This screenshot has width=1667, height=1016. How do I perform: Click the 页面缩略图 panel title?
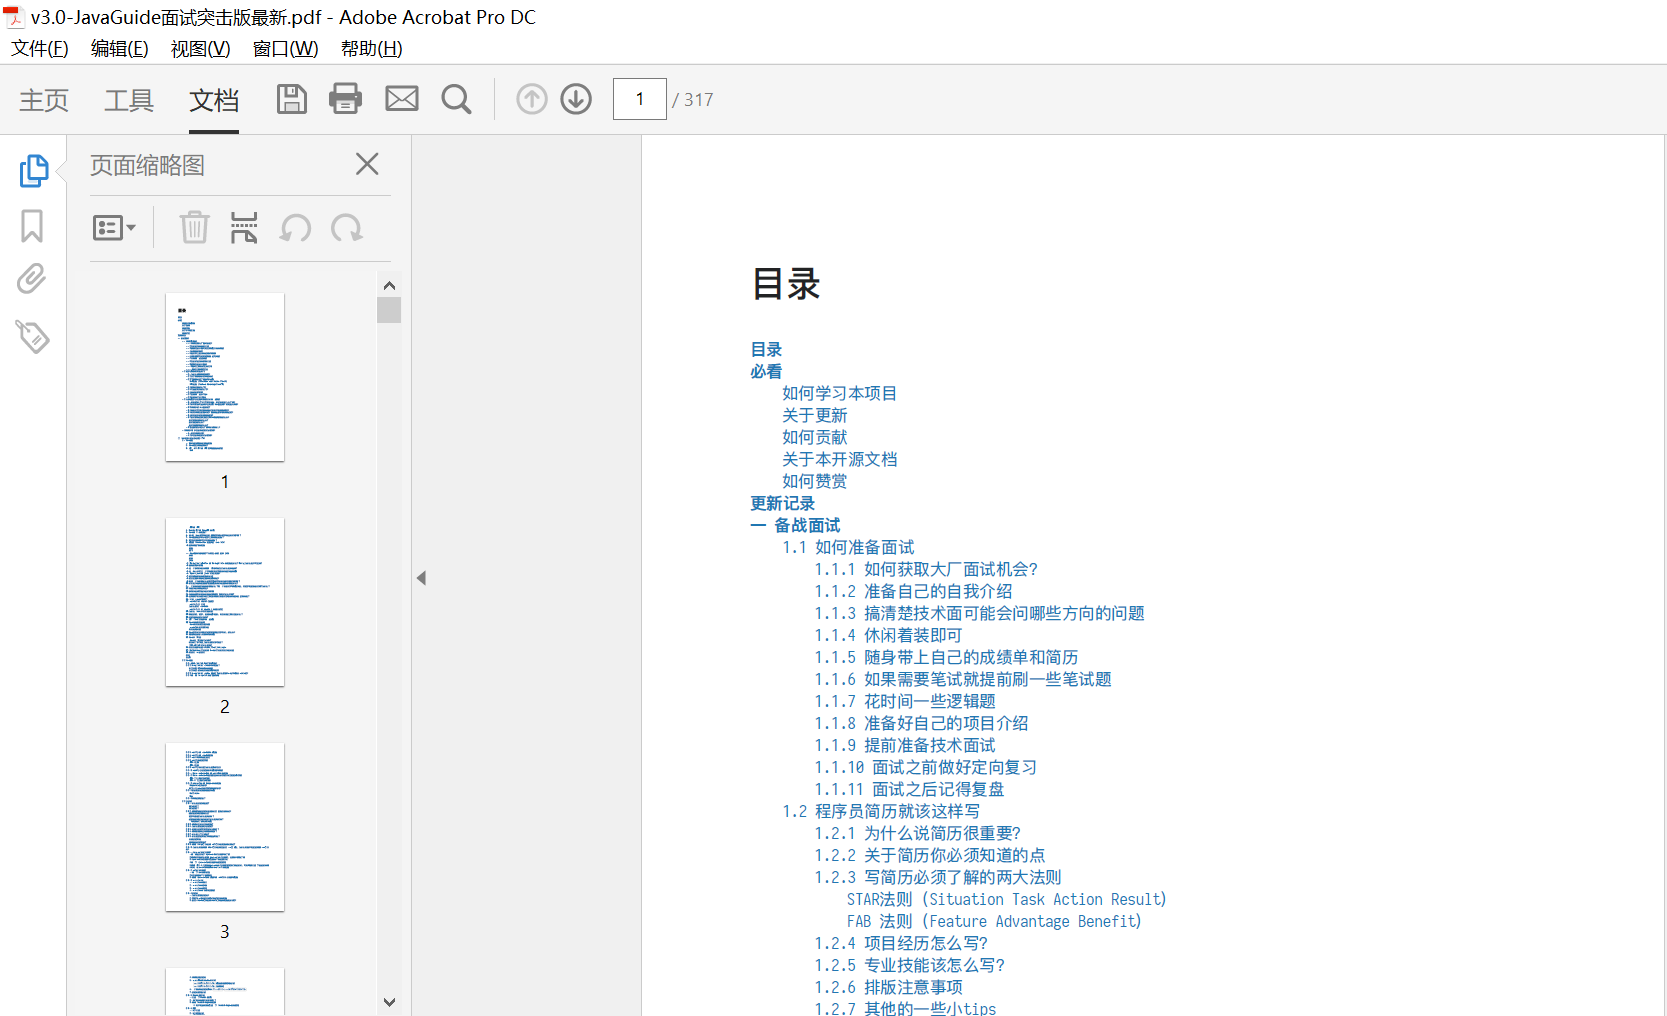(x=147, y=165)
